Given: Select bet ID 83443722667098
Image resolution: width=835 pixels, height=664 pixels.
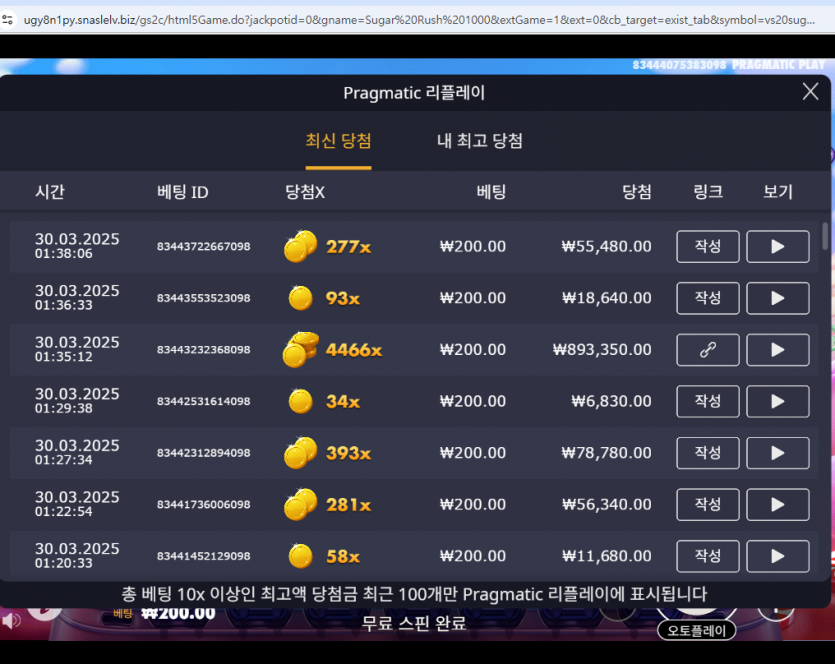Looking at the screenshot, I should click(203, 247).
